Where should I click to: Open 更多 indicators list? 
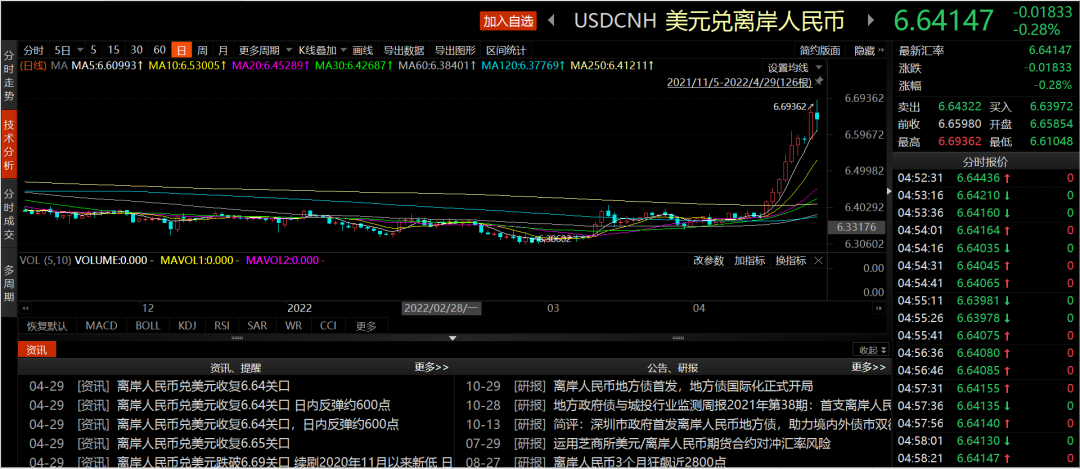[366, 326]
